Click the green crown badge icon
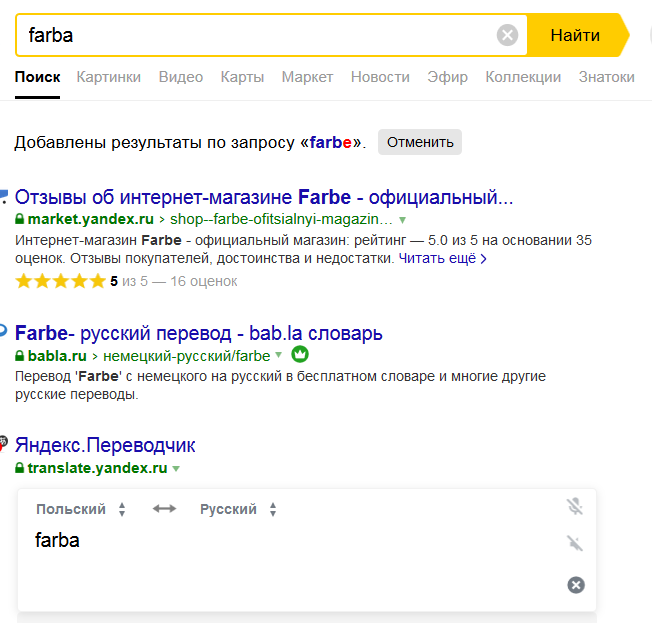Viewport: 652px width, 623px height. point(300,354)
